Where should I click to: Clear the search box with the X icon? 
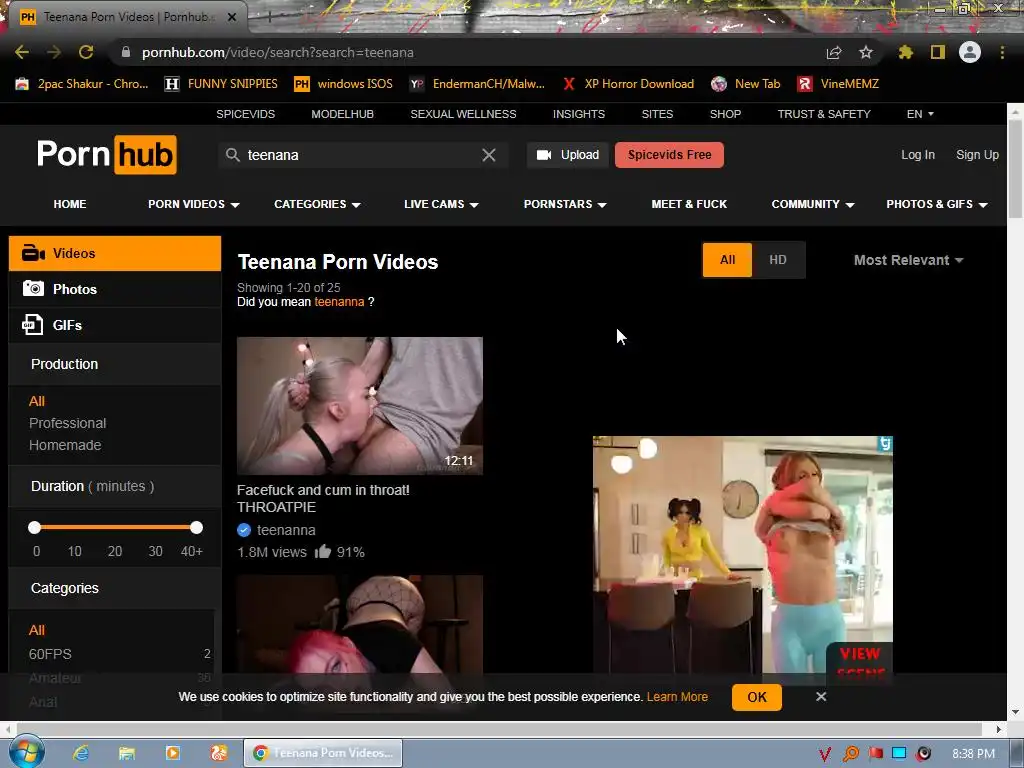[x=488, y=155]
